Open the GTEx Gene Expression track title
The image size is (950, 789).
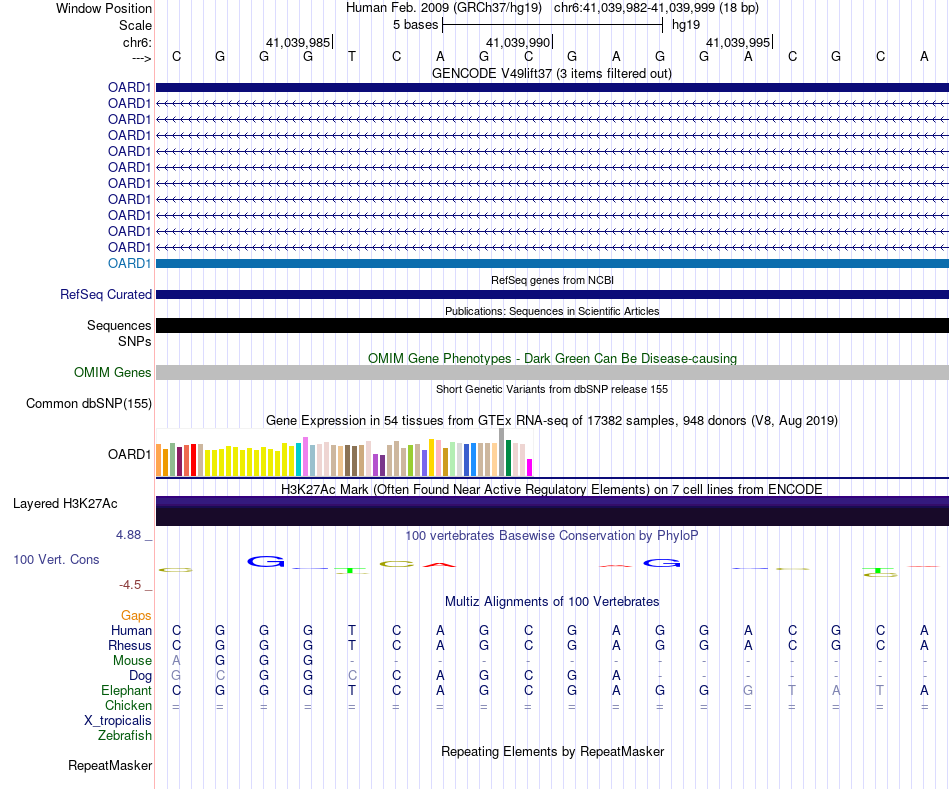click(552, 421)
